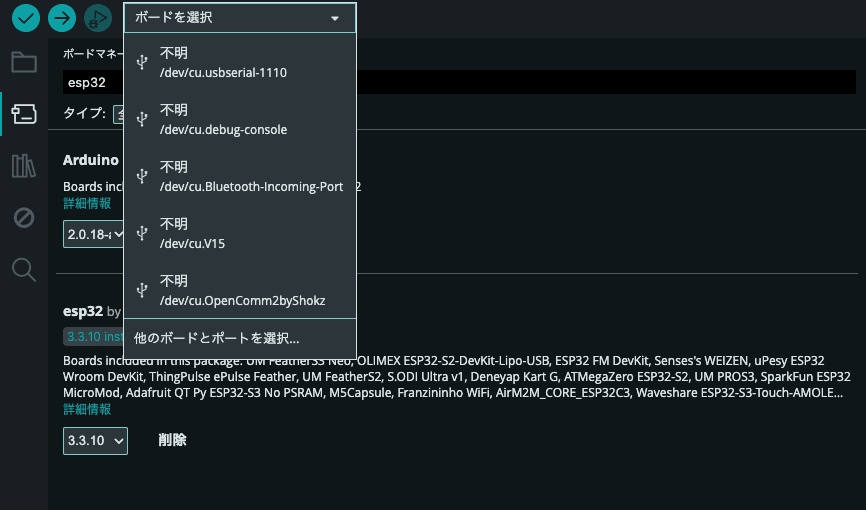
Task: Click USB icon beside /dev/cu.V15
Action: point(142,233)
